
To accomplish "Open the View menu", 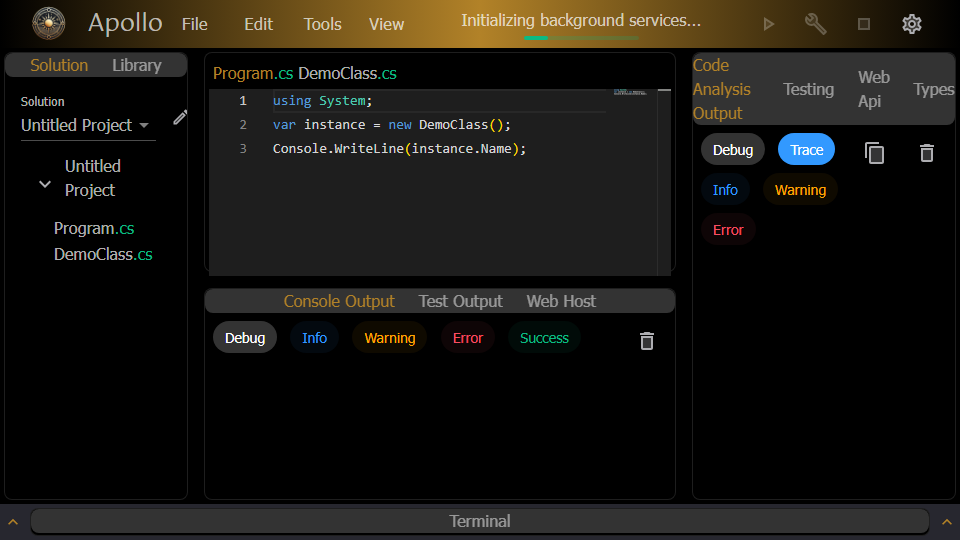I will (386, 24).
